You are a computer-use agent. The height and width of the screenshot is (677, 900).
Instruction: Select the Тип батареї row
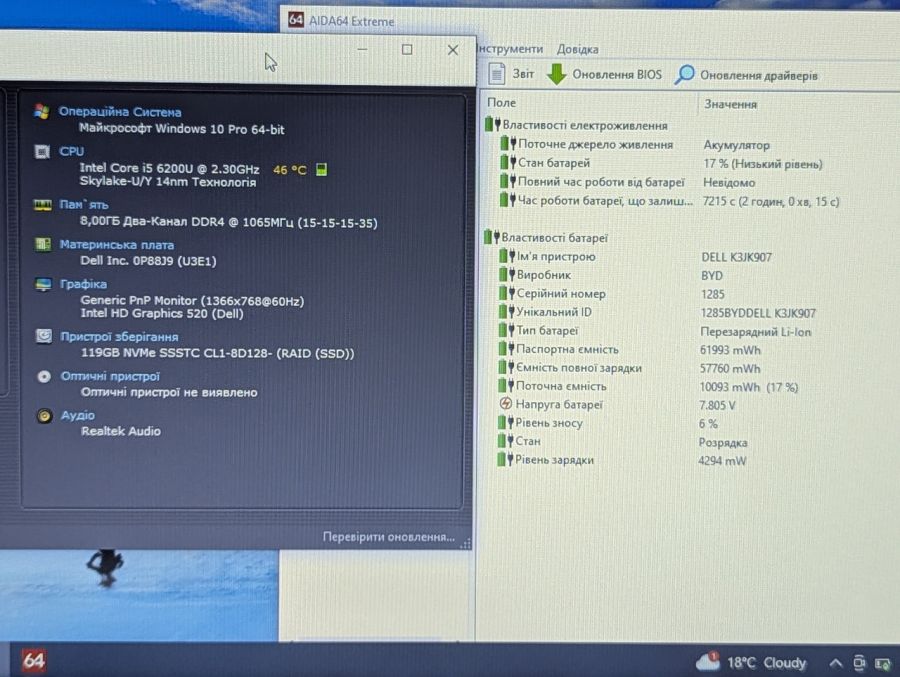(x=654, y=331)
